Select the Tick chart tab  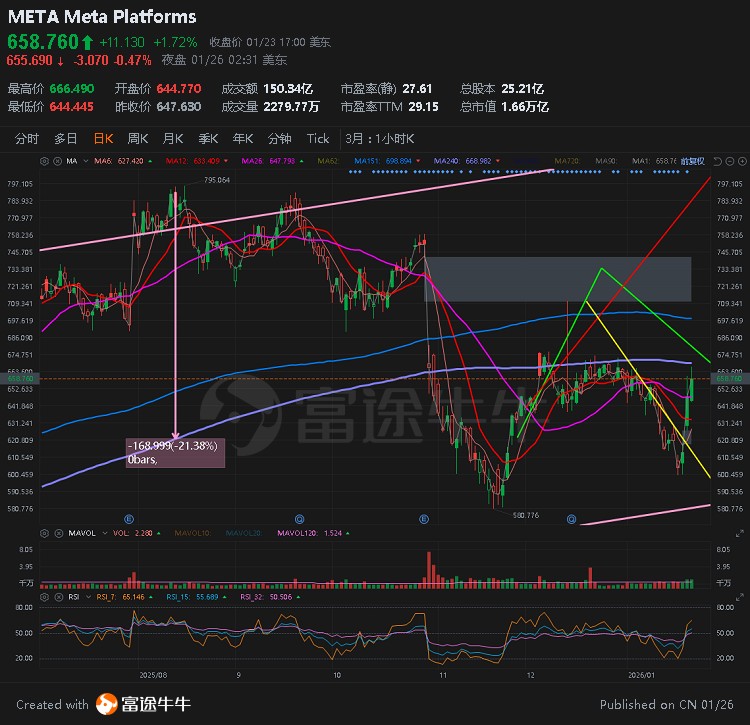click(318, 139)
